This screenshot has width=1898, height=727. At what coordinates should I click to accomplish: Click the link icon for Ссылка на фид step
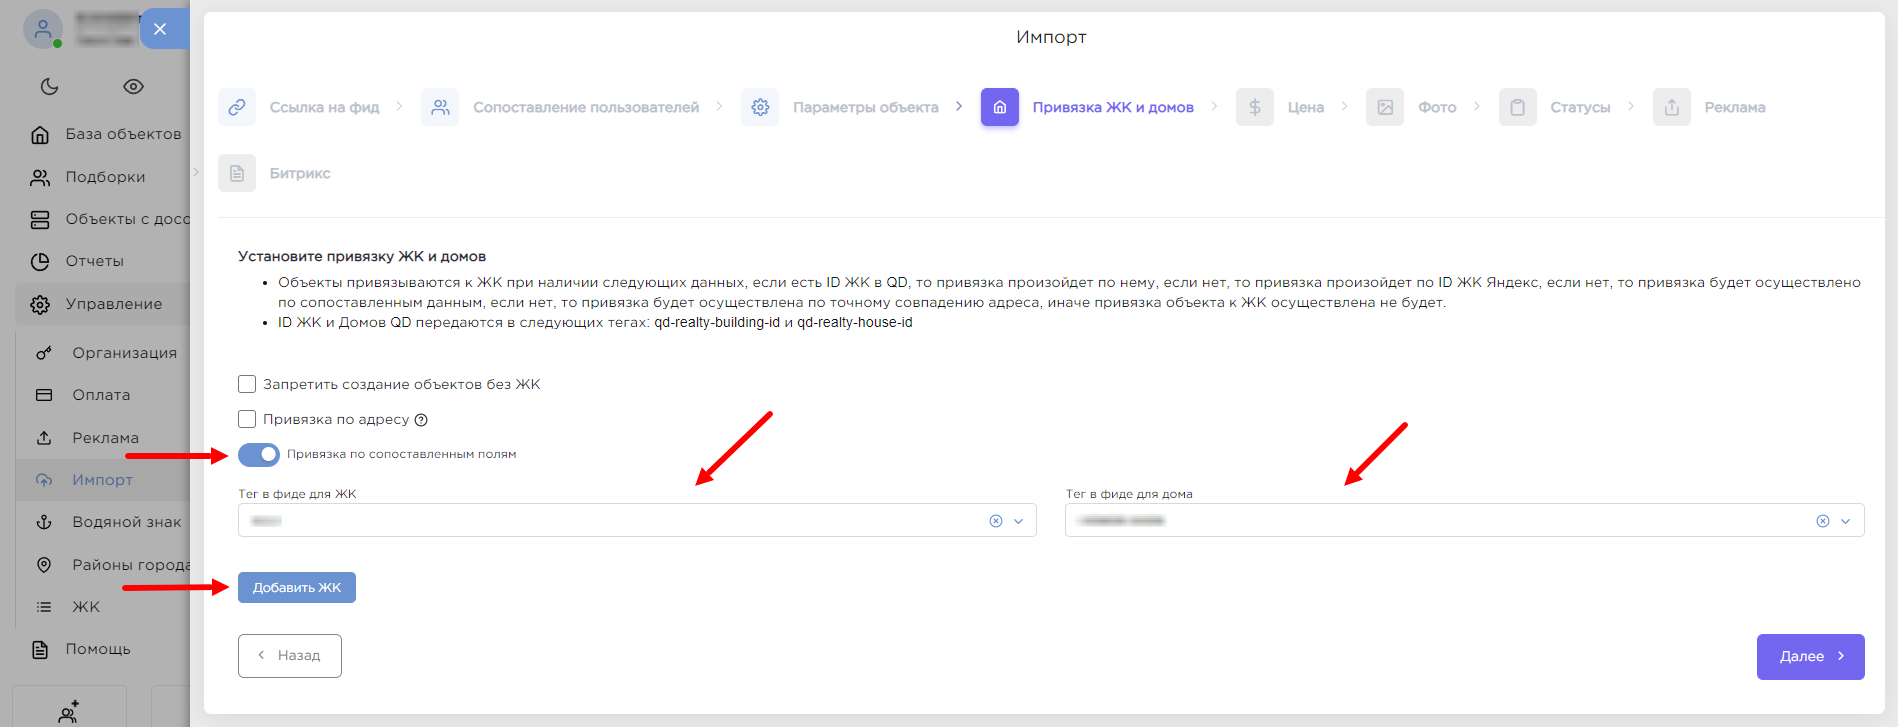click(x=237, y=107)
